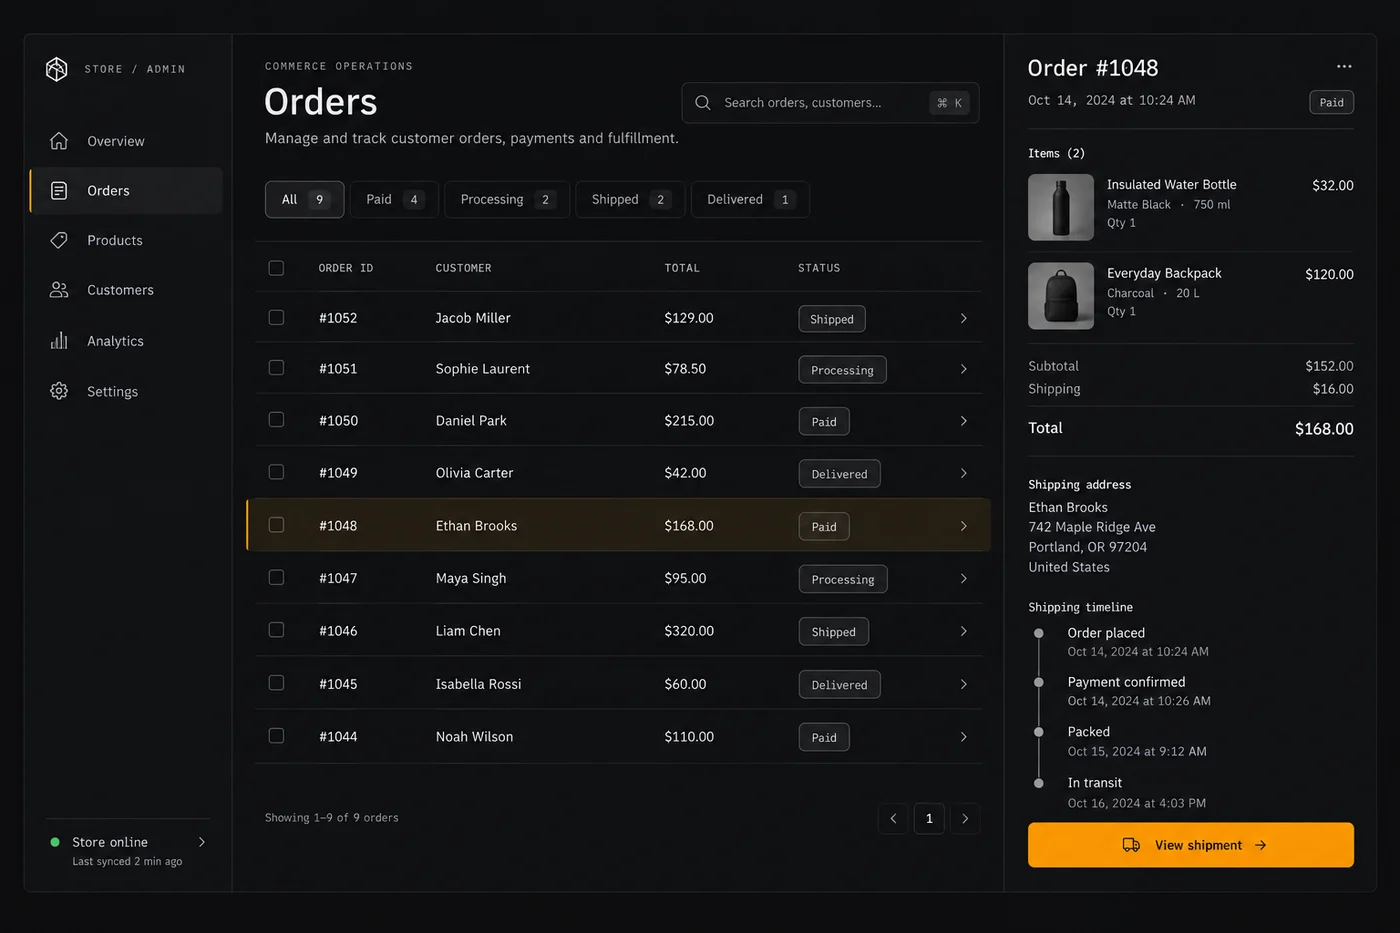Expand order #1049 row chevron
1400x933 pixels.
point(964,473)
